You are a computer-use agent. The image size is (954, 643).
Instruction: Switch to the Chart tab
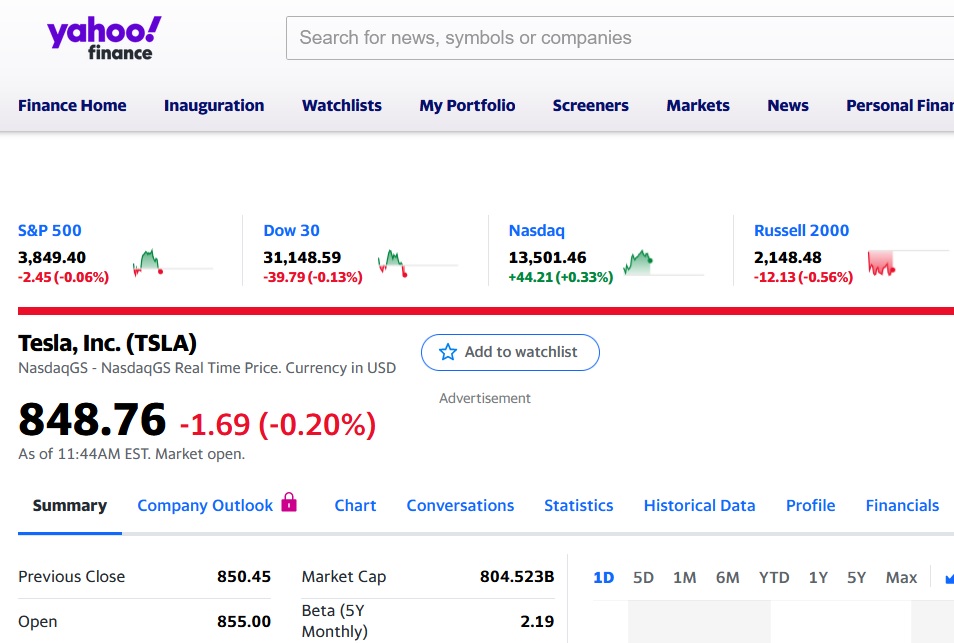355,506
